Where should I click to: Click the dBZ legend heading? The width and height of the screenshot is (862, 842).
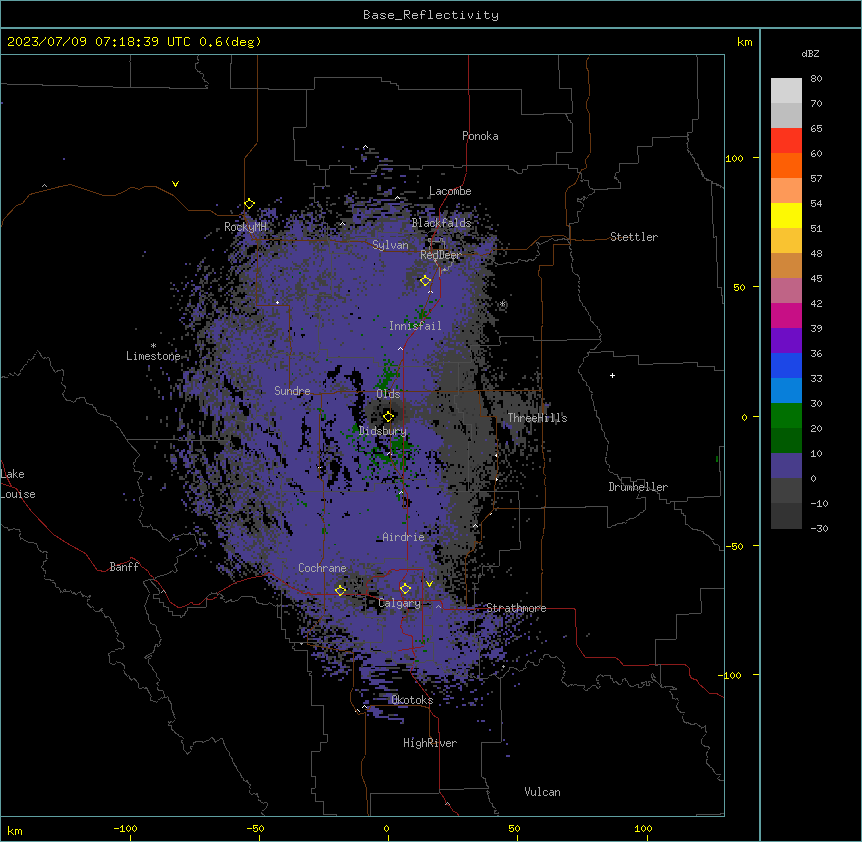810,53
